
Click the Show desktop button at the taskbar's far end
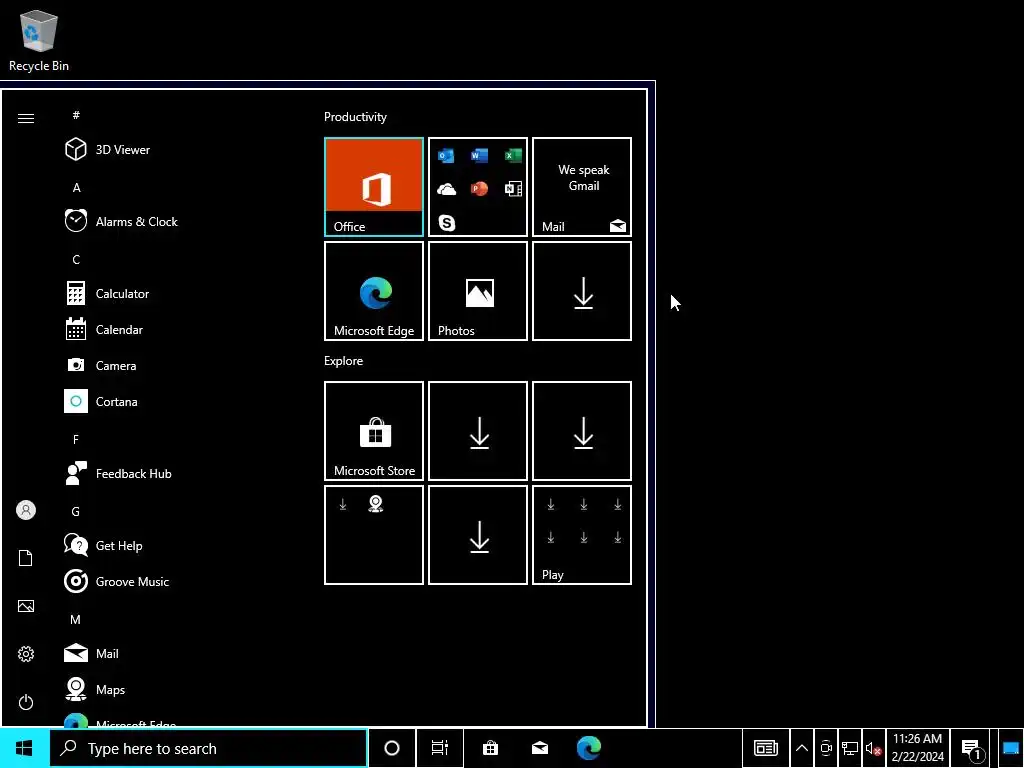click(x=1011, y=748)
